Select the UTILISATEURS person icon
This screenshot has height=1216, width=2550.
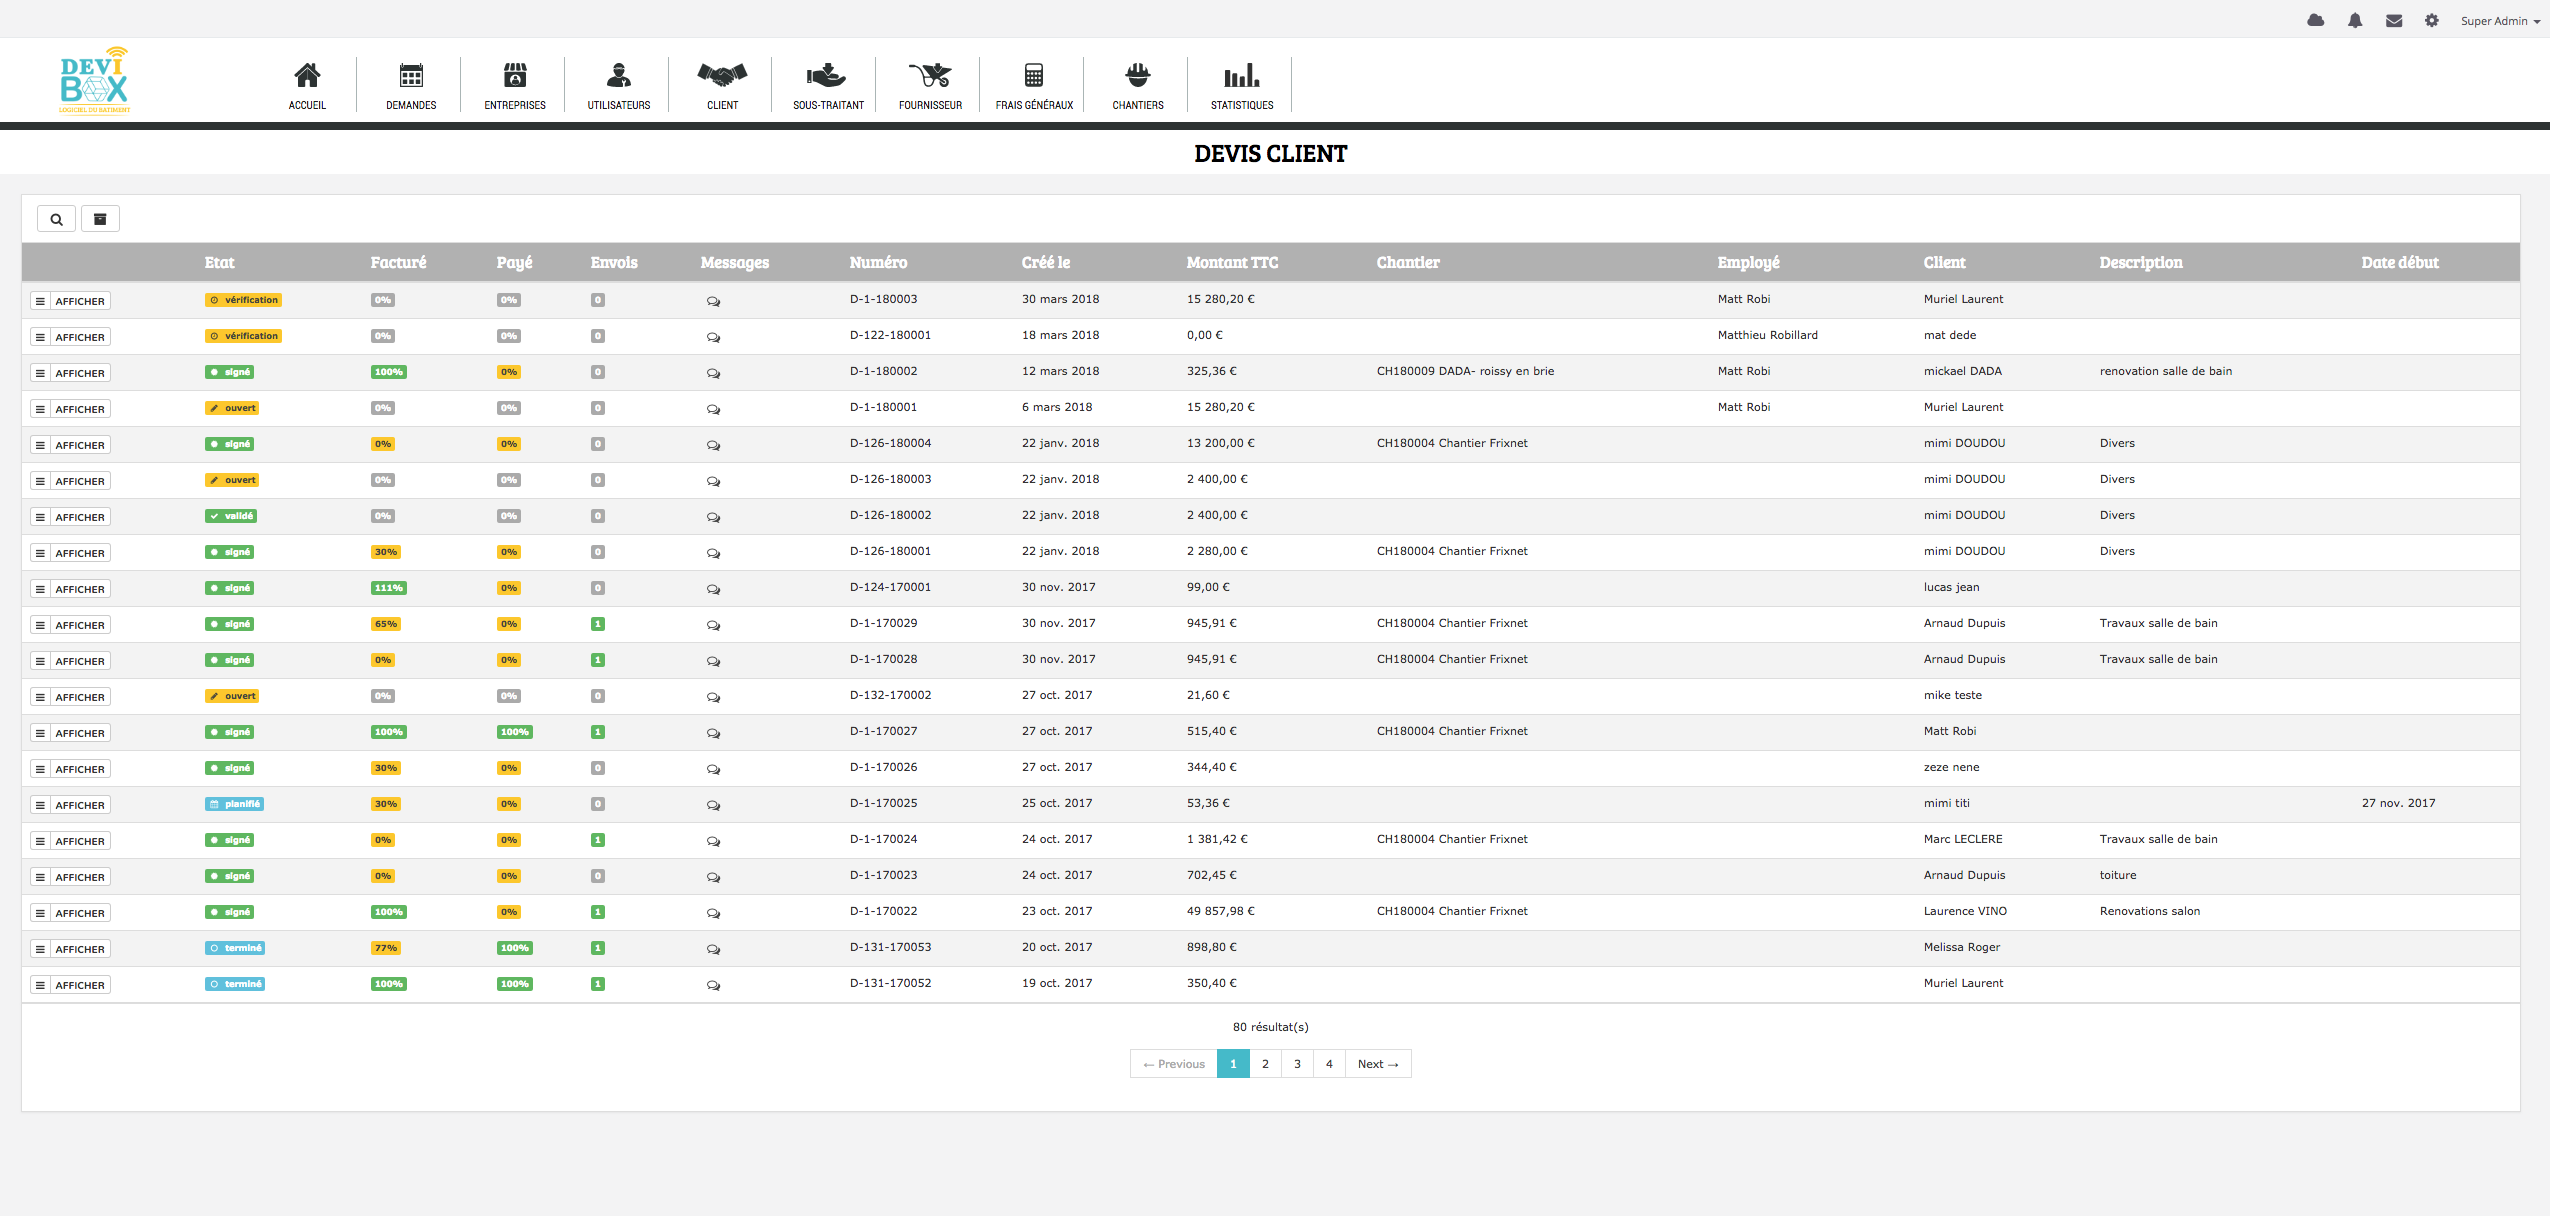click(616, 75)
